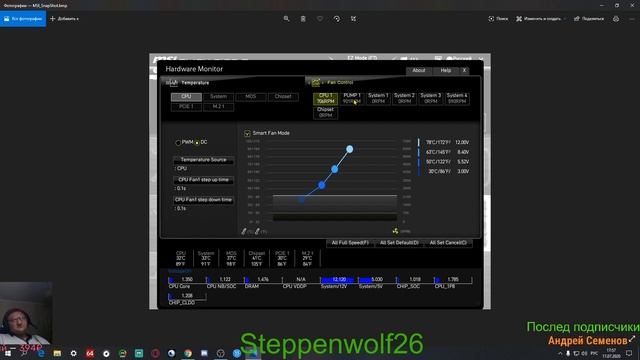Select the M.2 1 temperature button
This screenshot has width=640, height=360.
218,107
